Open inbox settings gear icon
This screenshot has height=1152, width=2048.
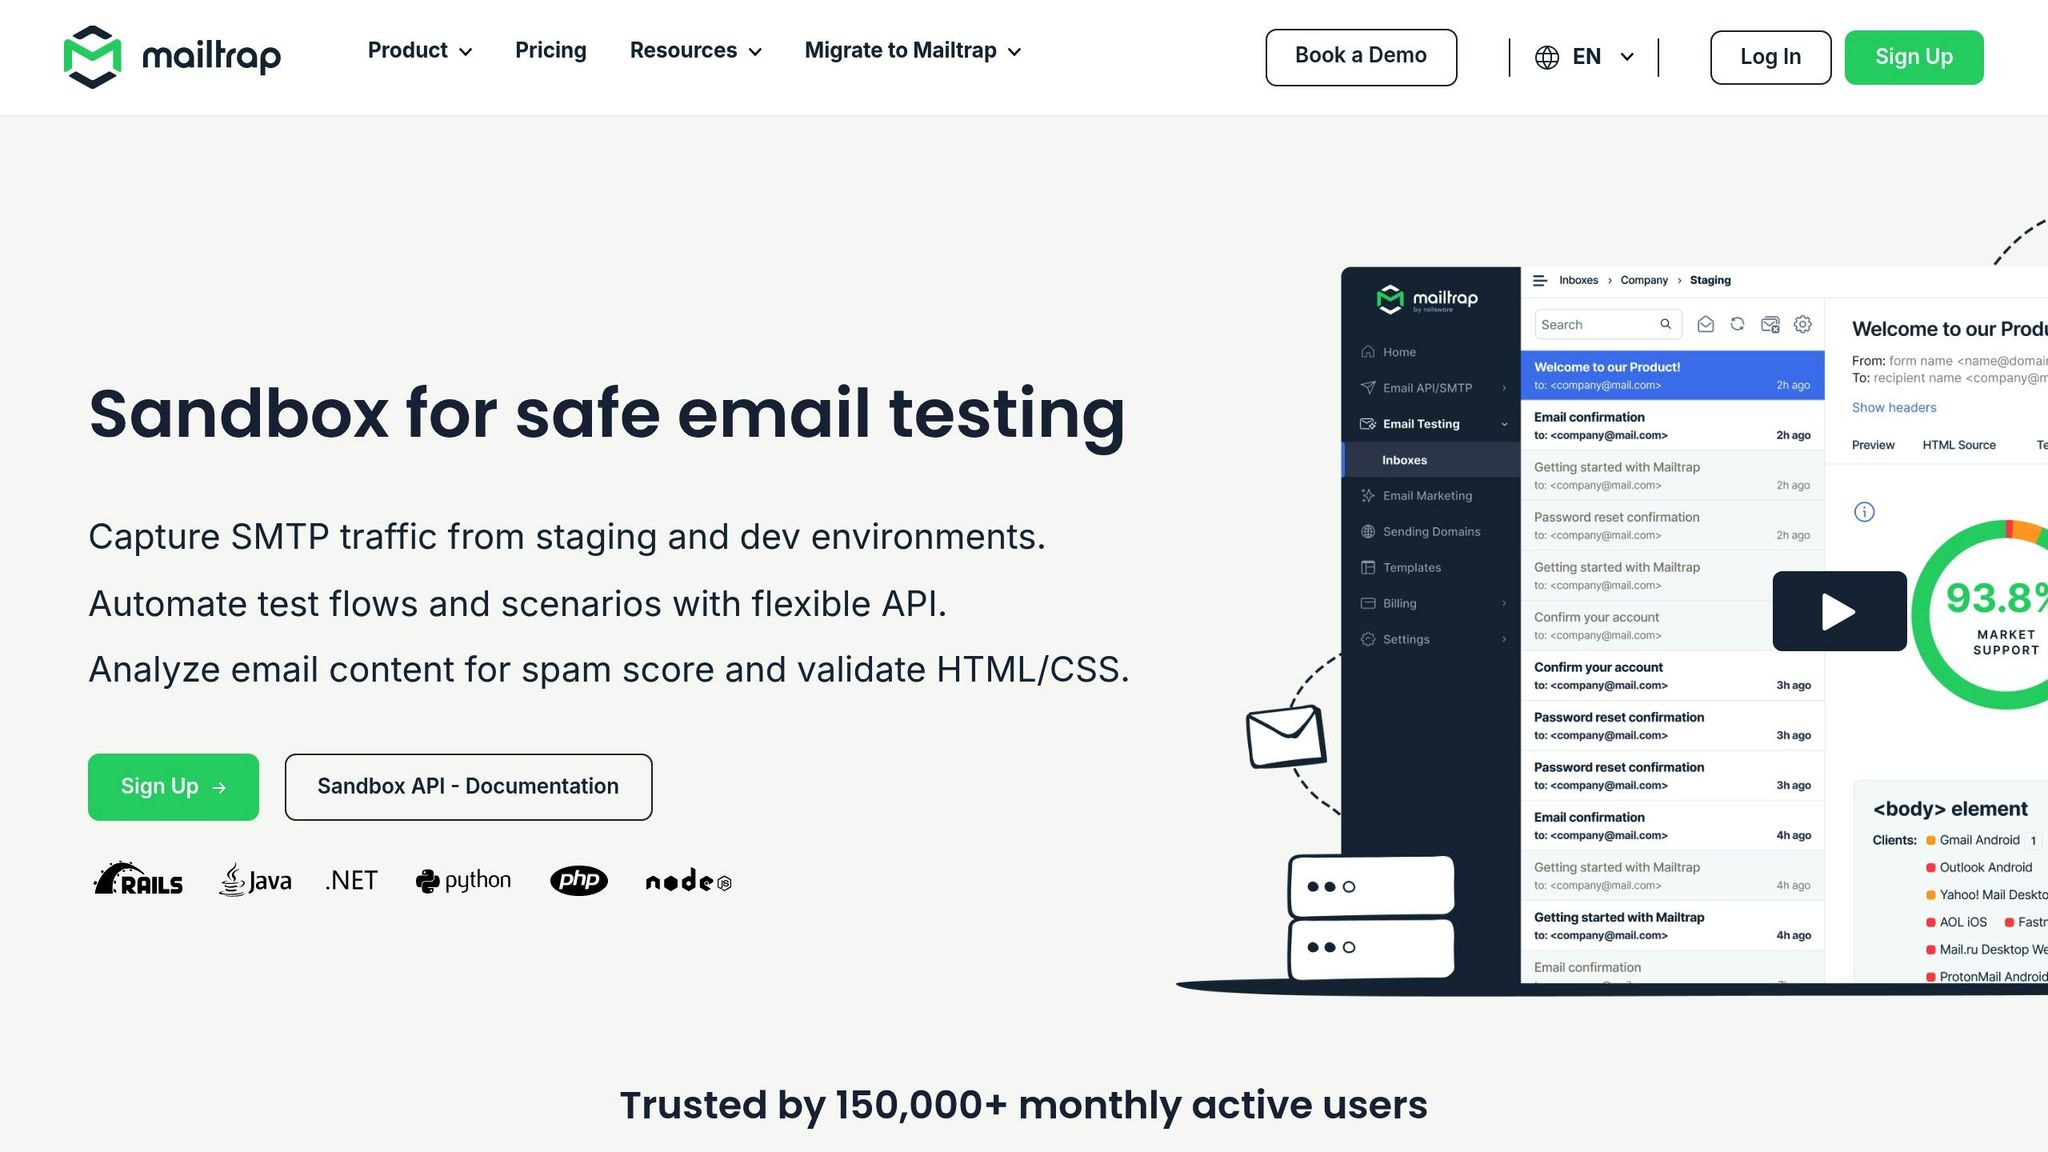pos(1803,324)
